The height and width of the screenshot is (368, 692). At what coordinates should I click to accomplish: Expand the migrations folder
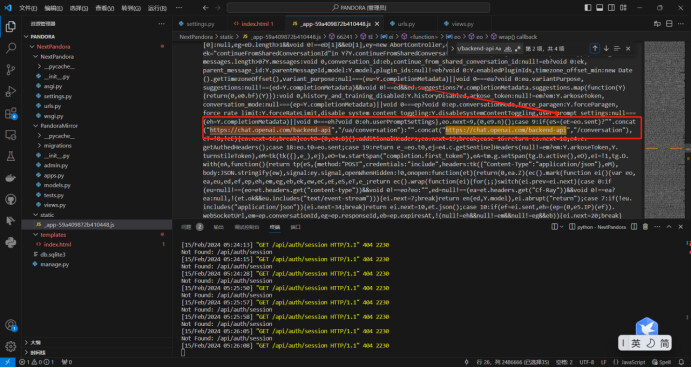coord(39,146)
